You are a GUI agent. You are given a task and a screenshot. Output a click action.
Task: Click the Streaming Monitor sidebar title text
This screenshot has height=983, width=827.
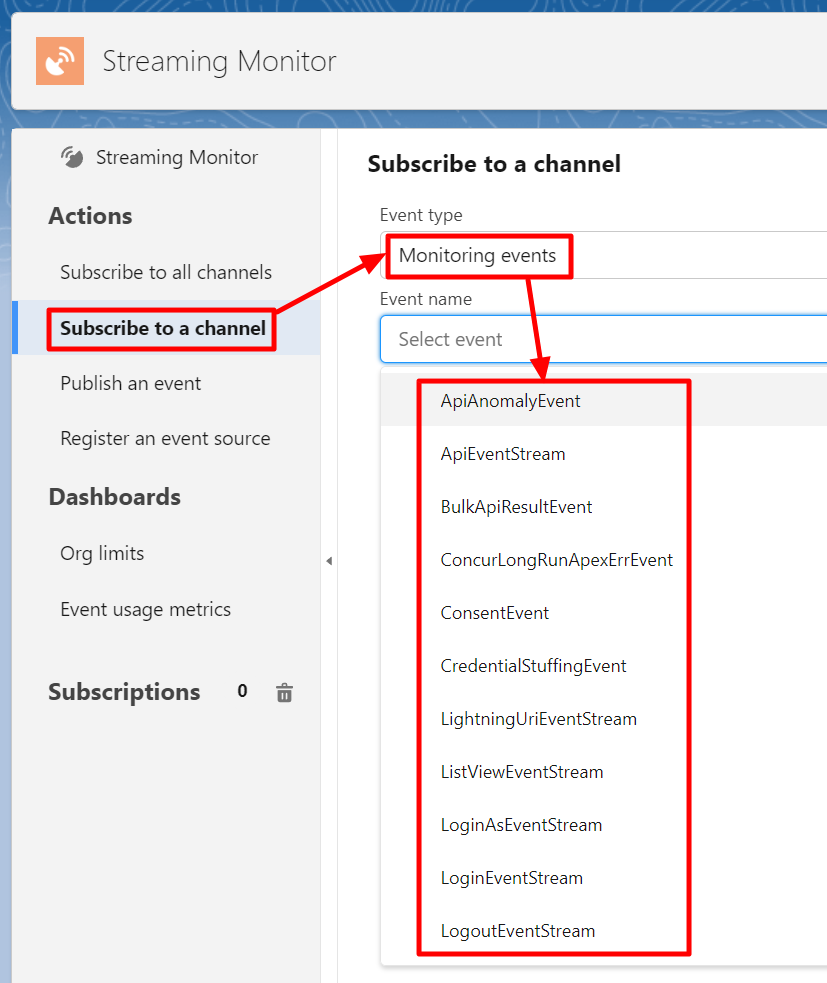(177, 157)
